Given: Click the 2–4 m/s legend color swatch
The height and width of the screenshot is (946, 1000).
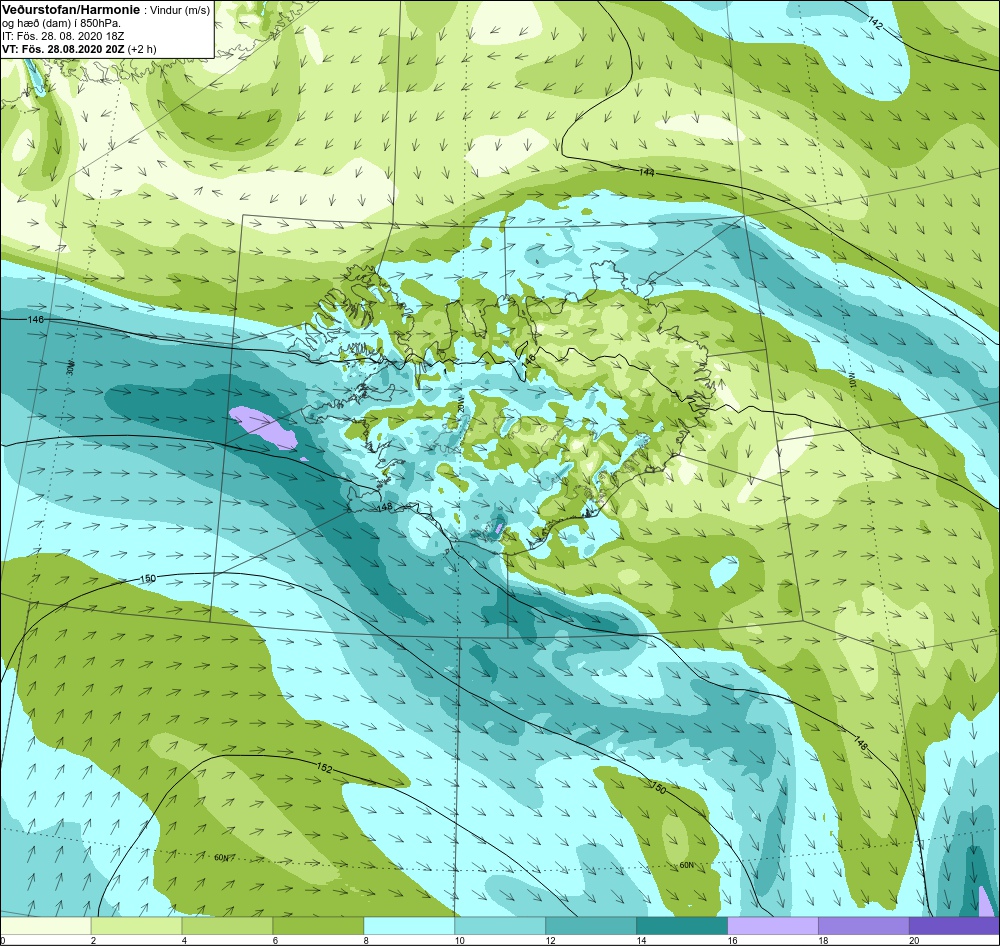Looking at the screenshot, I should (136, 926).
